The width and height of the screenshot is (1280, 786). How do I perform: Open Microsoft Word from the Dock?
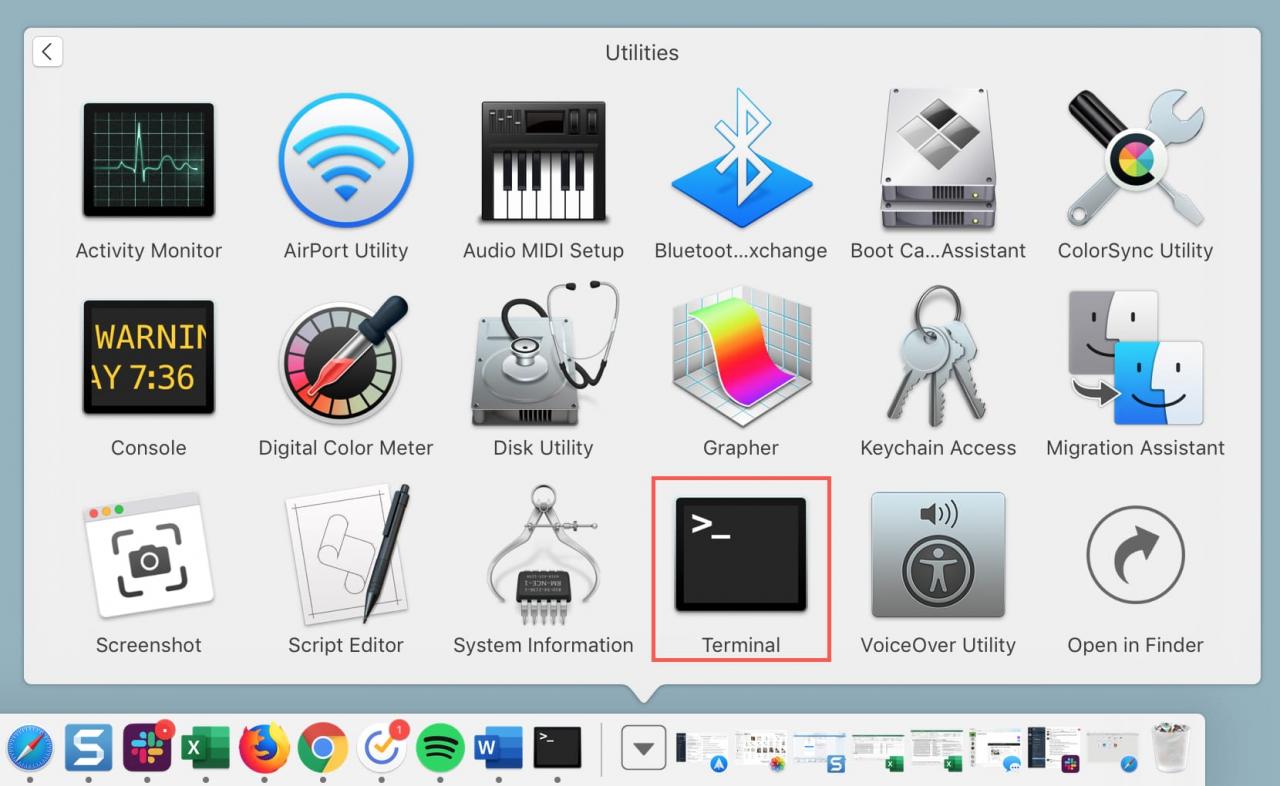point(498,748)
